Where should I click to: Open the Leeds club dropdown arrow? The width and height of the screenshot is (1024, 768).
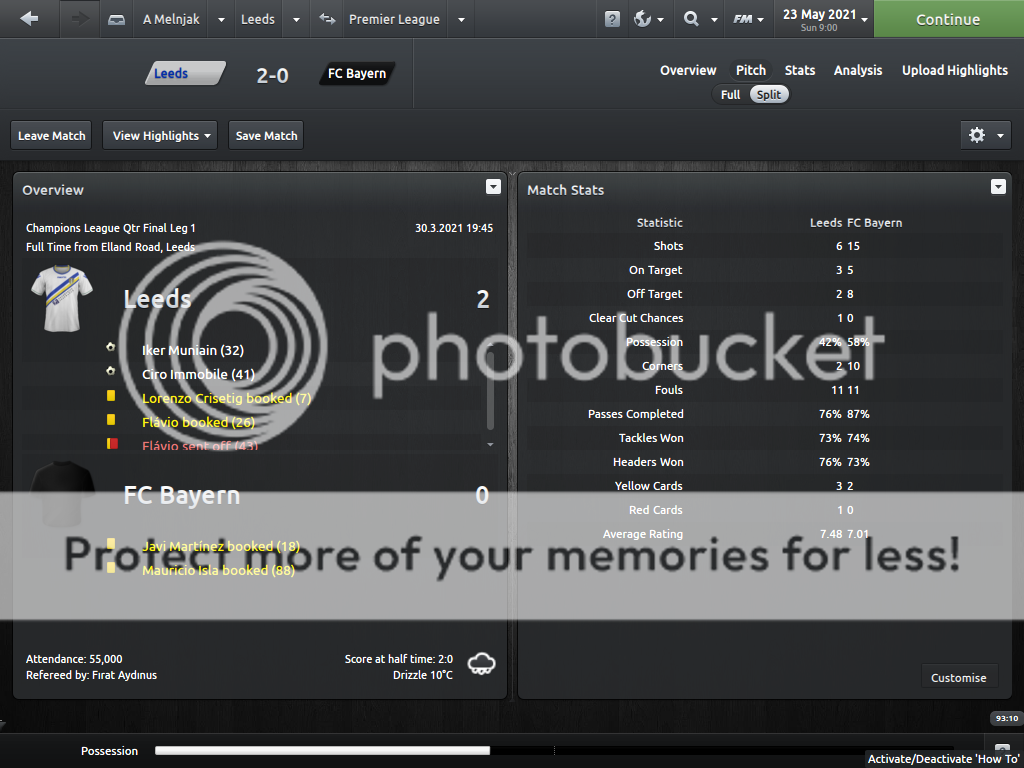click(295, 19)
